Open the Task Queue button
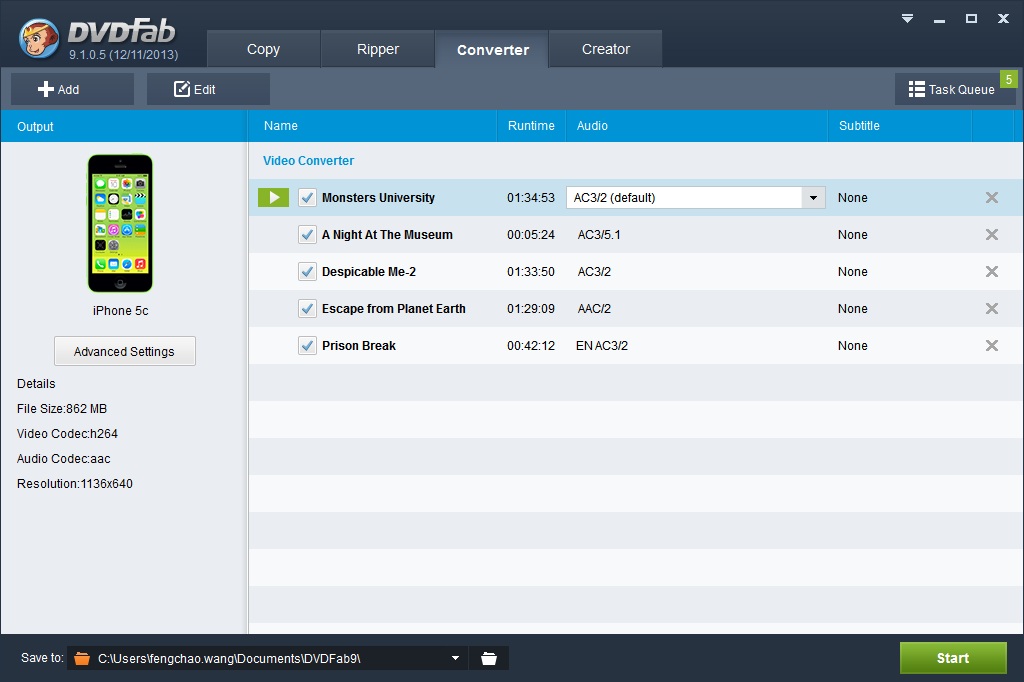Screen dimensions: 1024x682 (955, 89)
